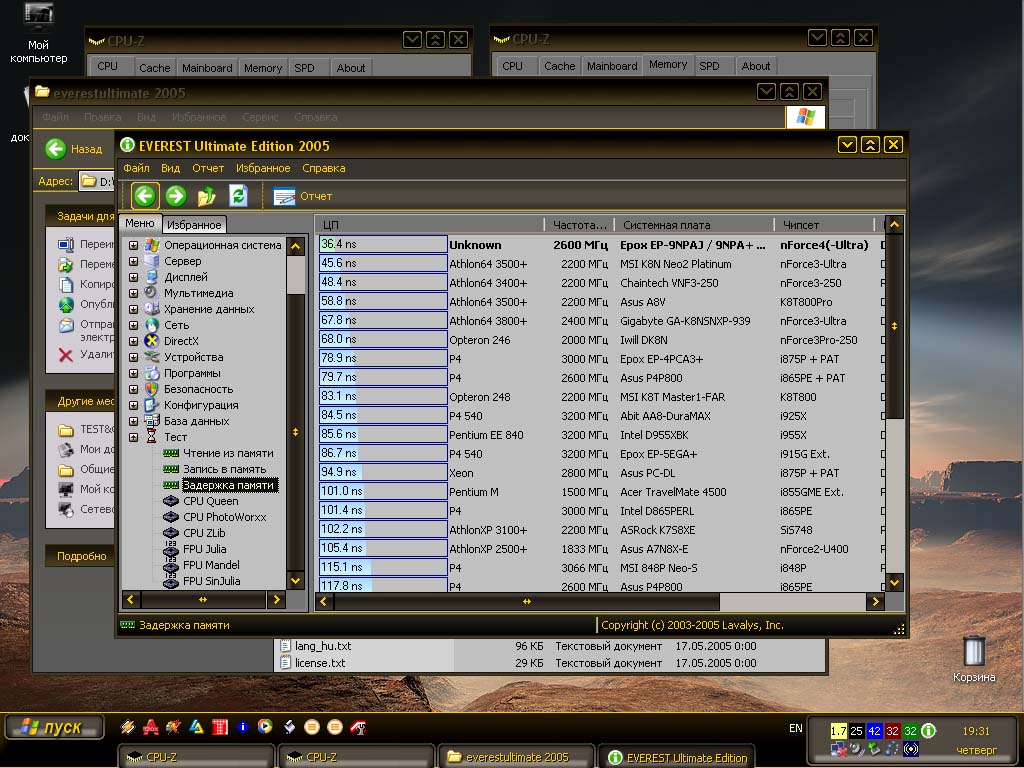Select the DirectX icon in the tree
The image size is (1024, 768).
(x=152, y=341)
